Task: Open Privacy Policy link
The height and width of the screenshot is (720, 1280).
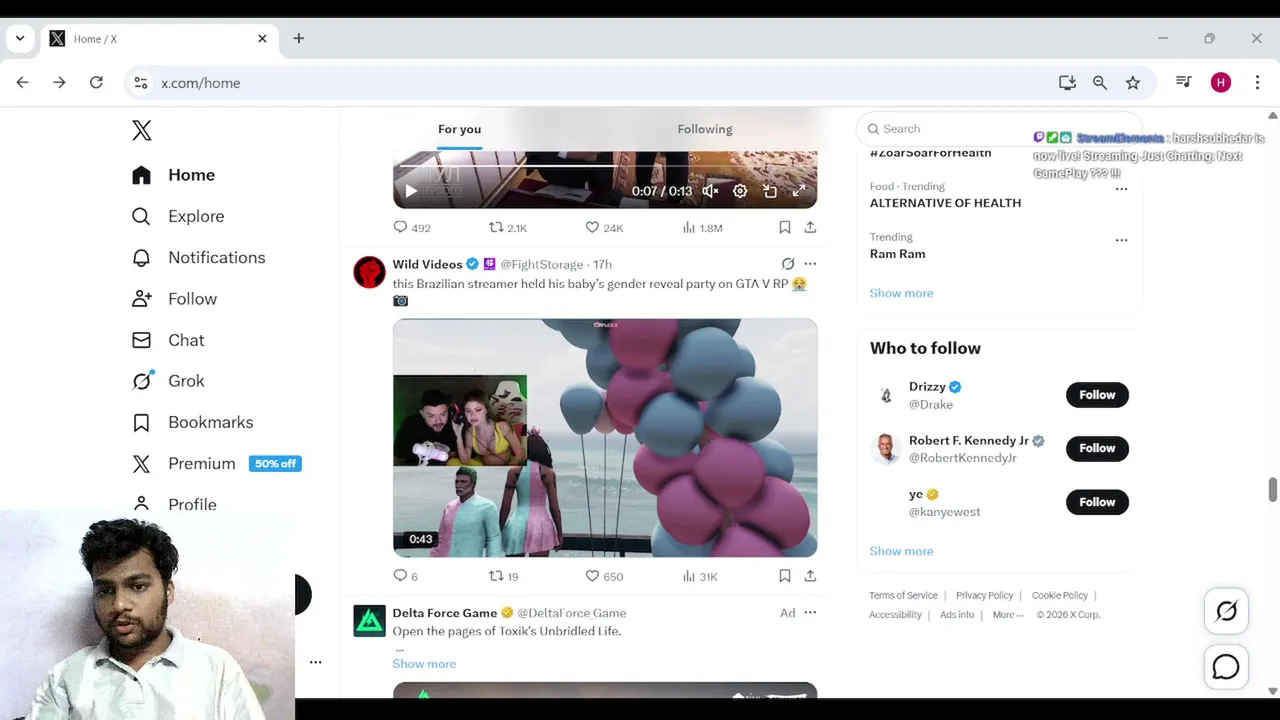Action: (984, 595)
